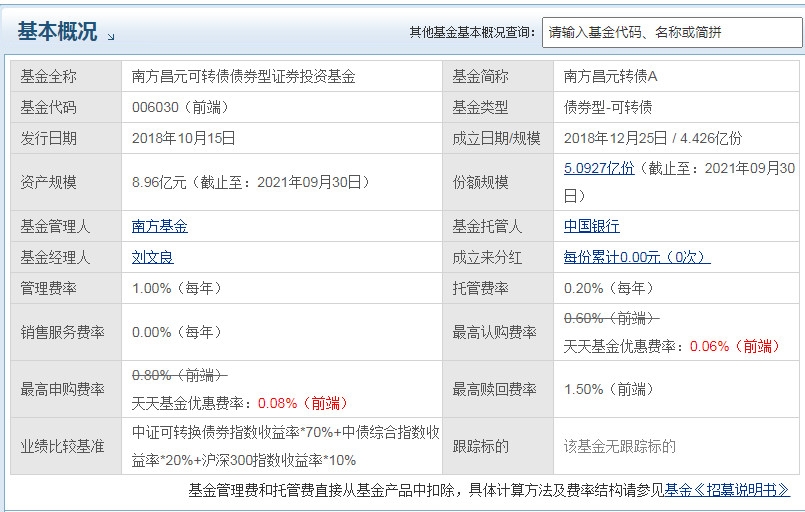Viewport: 805px width, 512px height.
Task: Click the 管理费率 row label
Action: [x=48, y=288]
